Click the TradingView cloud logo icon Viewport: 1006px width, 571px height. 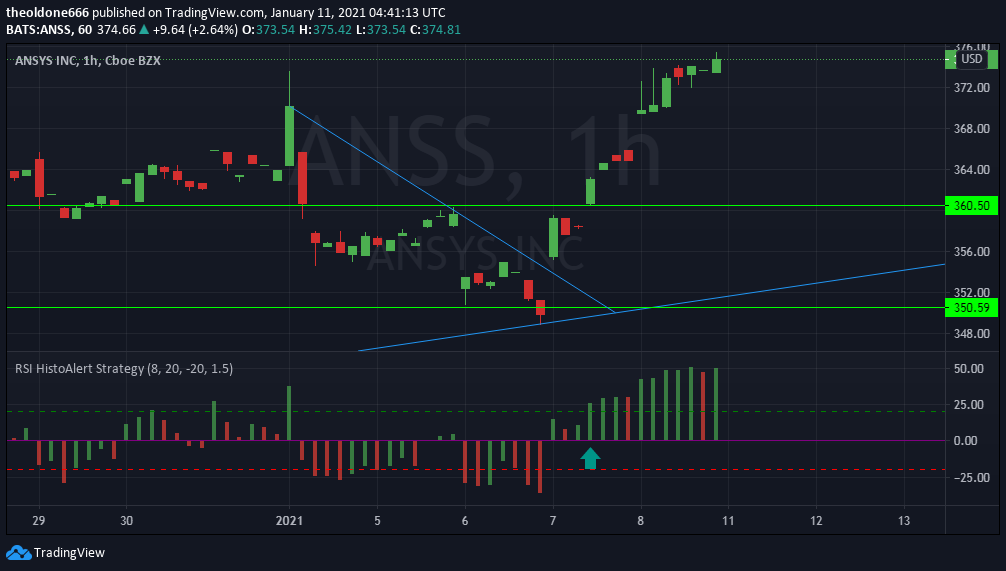[18, 552]
